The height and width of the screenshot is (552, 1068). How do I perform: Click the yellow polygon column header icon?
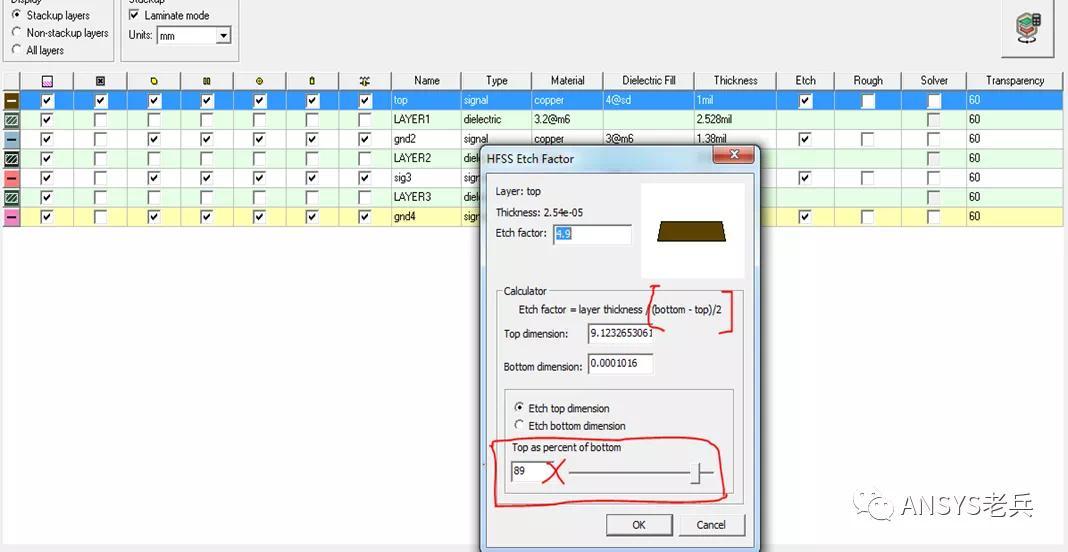coord(154,81)
